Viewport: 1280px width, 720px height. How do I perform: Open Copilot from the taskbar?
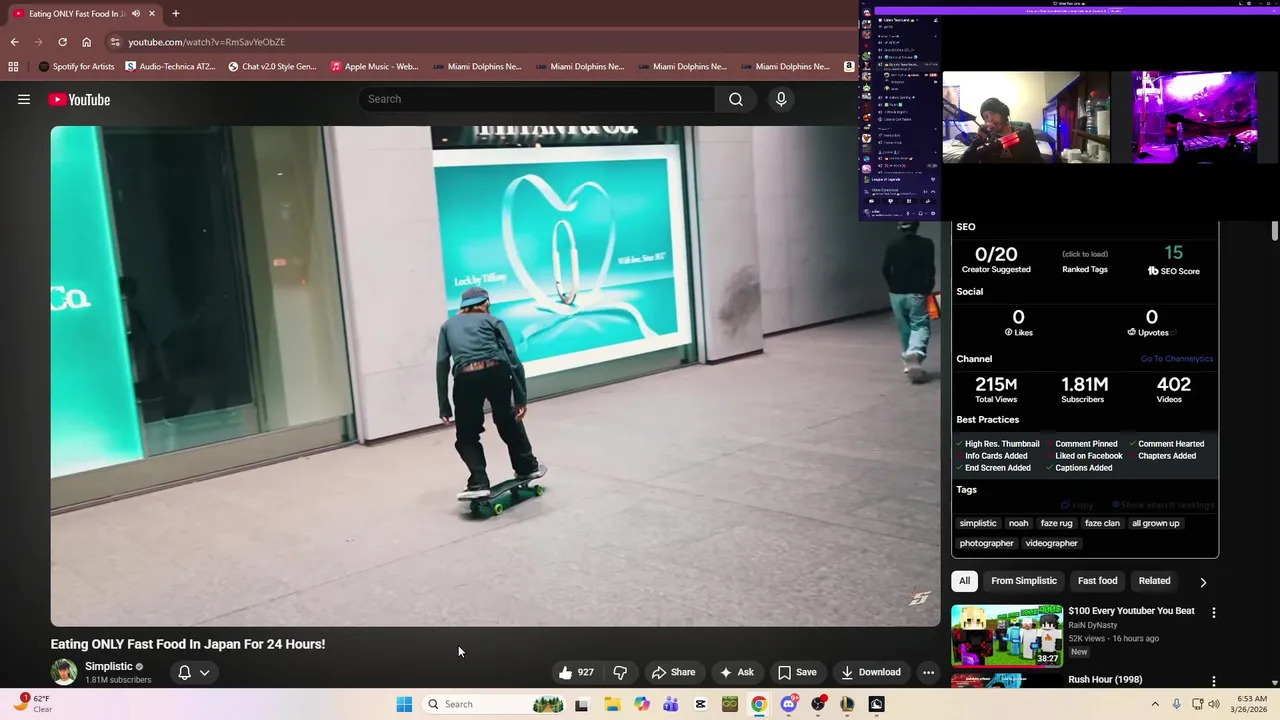pyautogui.click(x=642, y=704)
